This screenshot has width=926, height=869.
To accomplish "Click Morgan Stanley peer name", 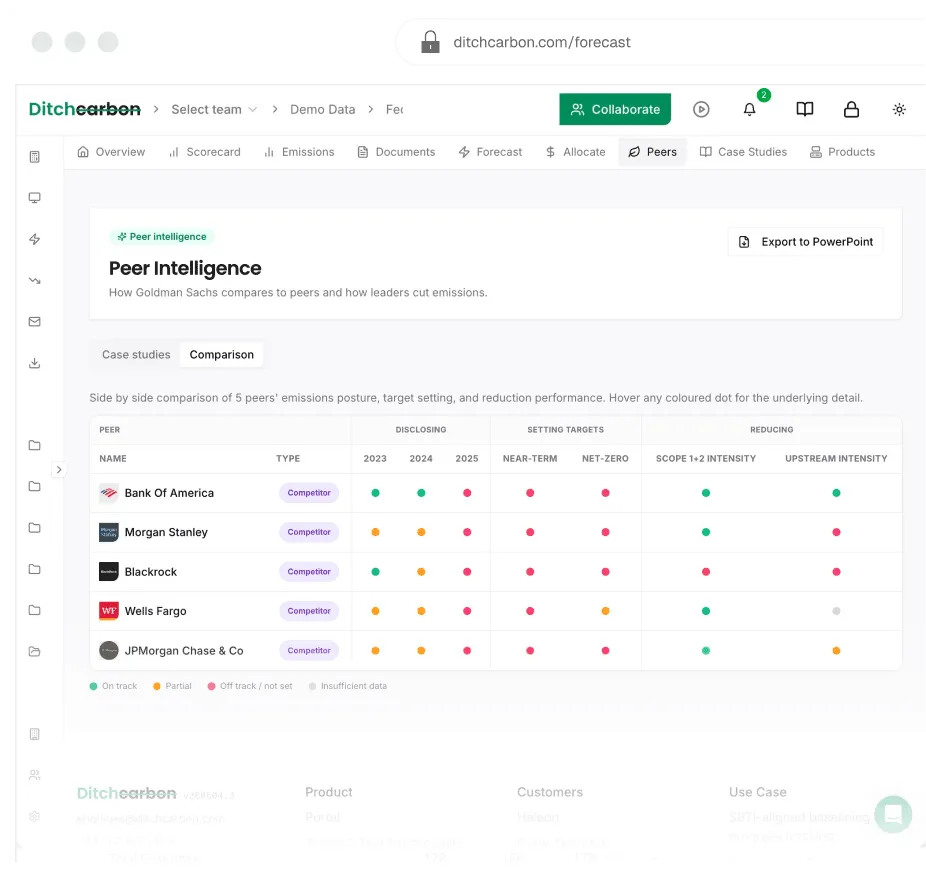I will click(166, 532).
